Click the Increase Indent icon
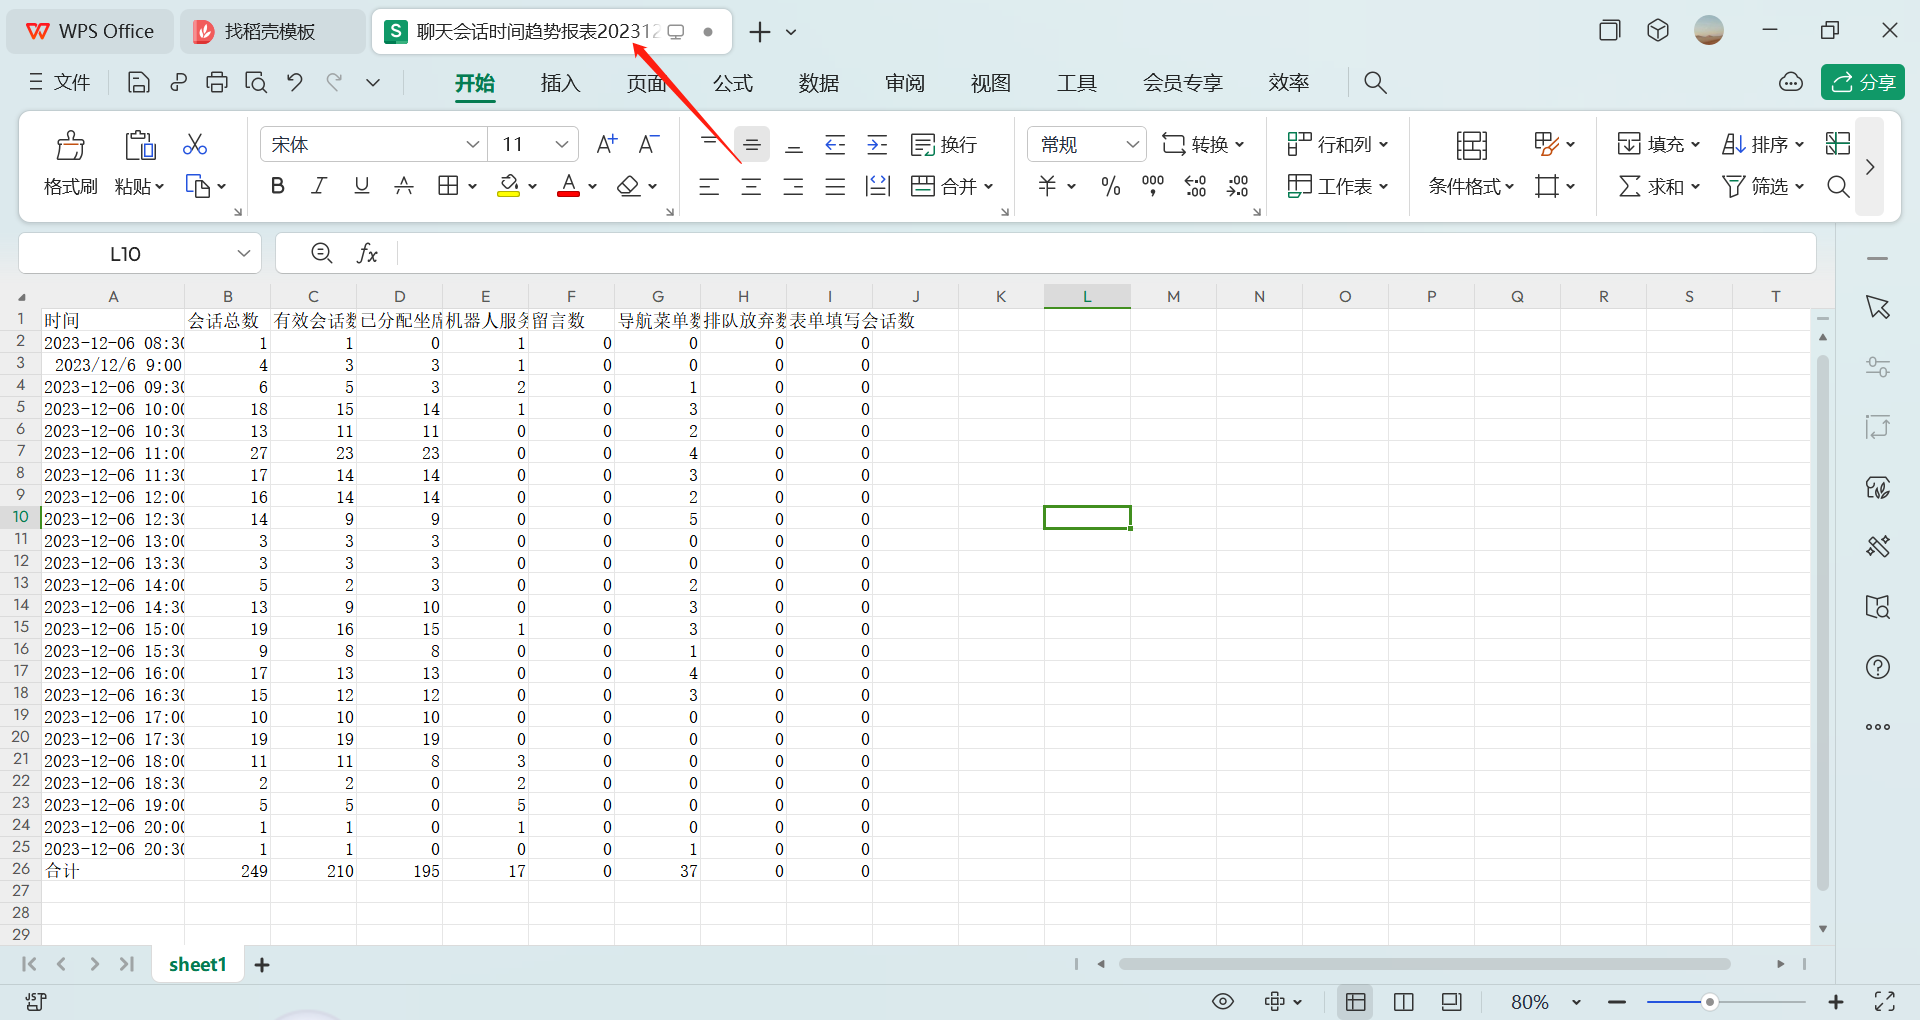 click(x=877, y=145)
